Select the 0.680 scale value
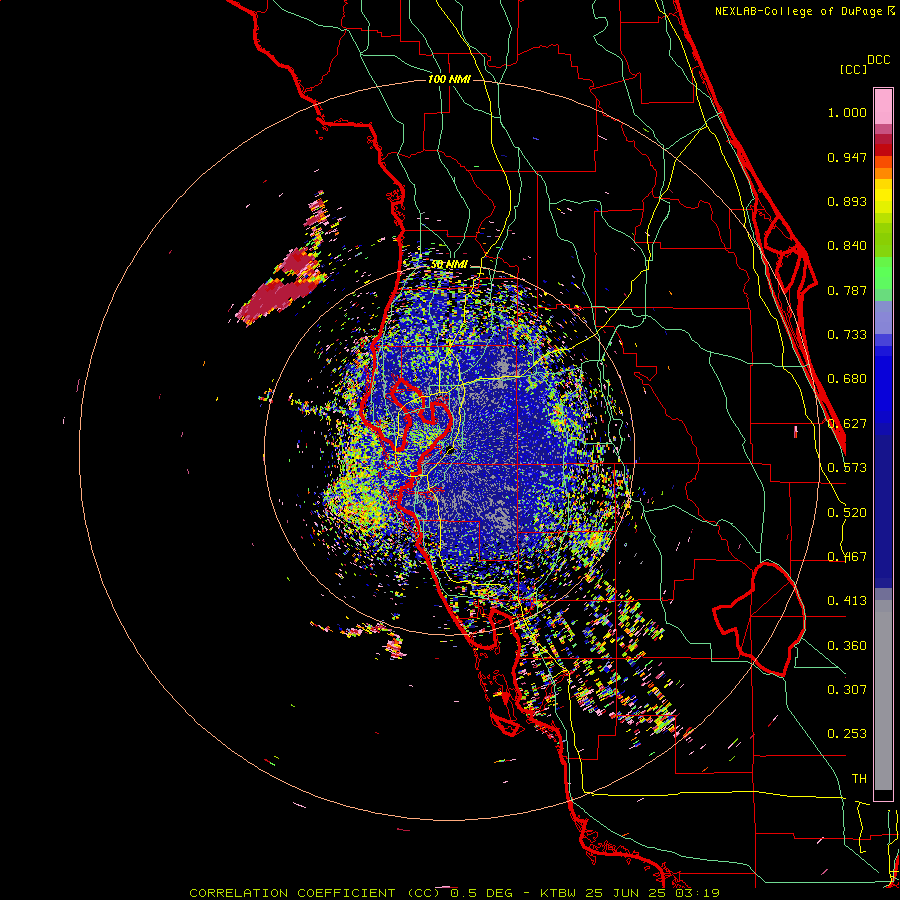 point(847,379)
